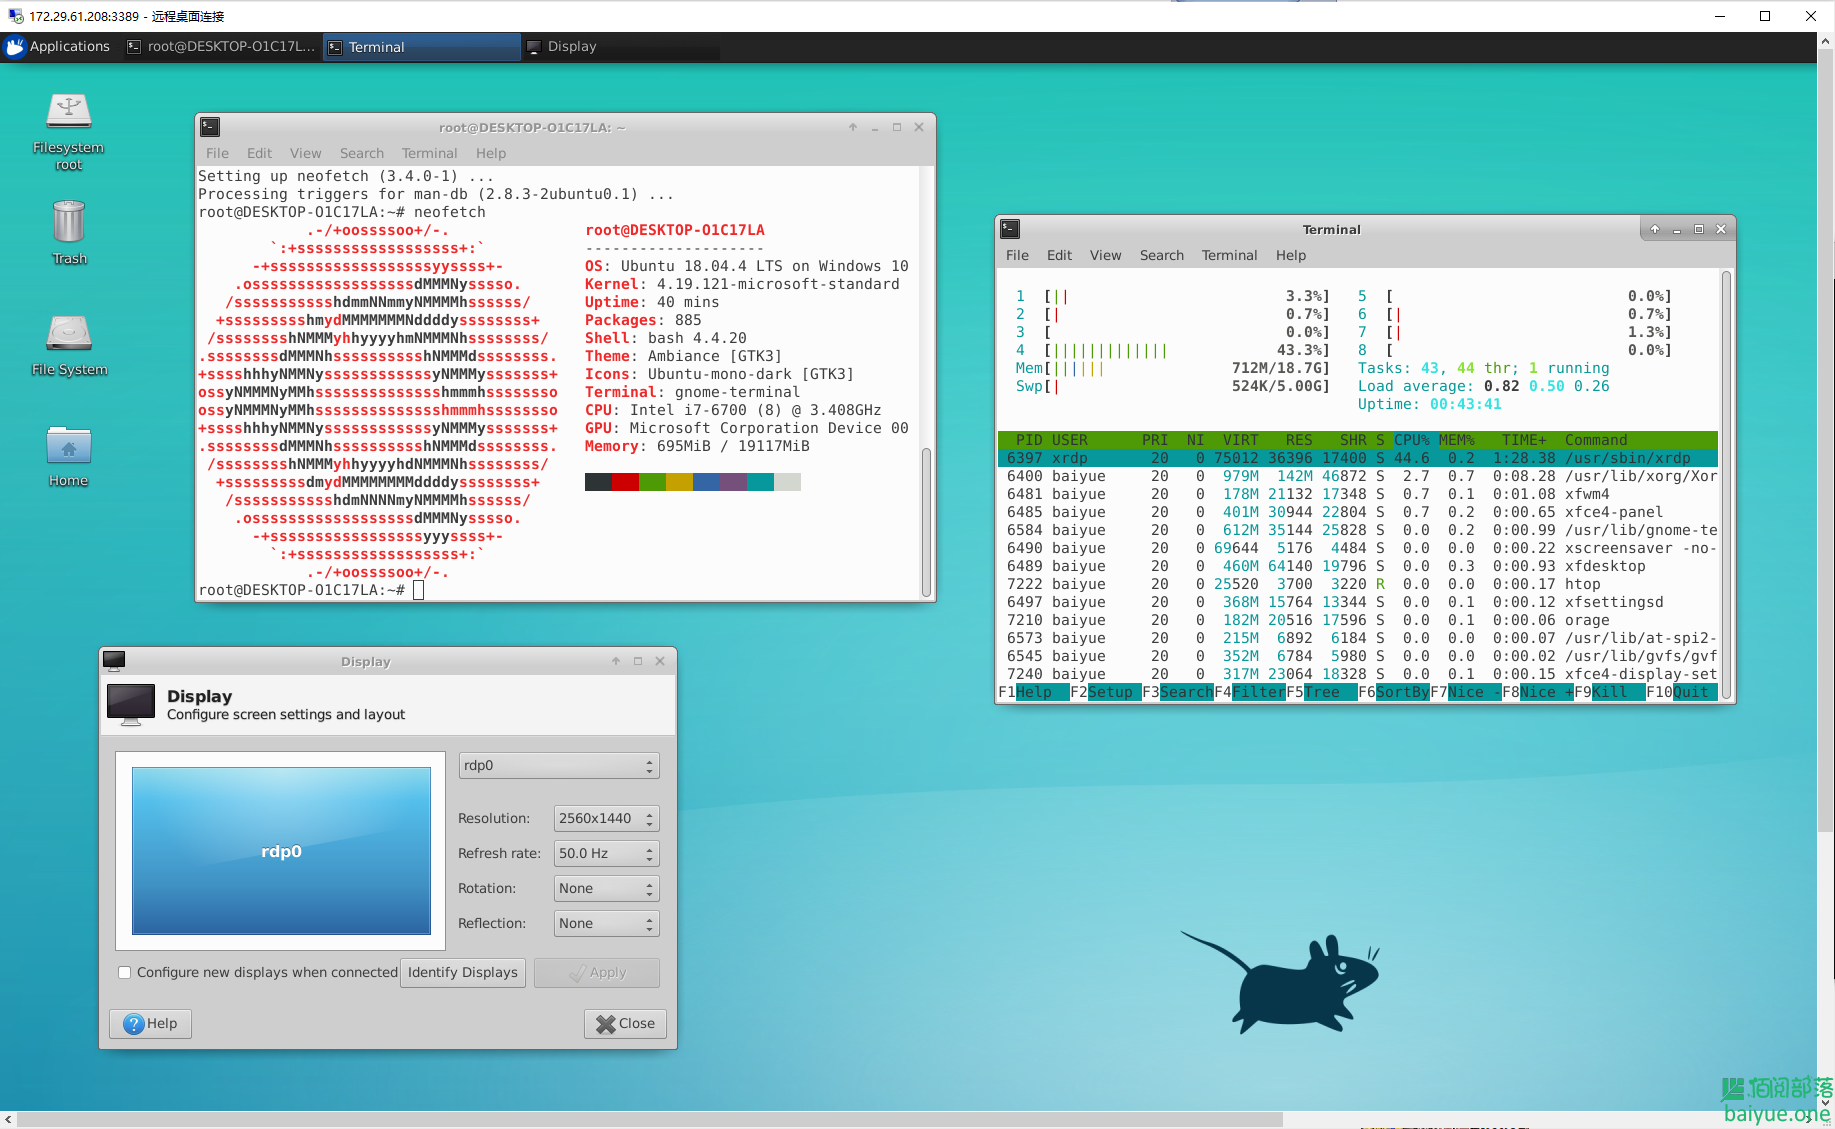Select the orage process row in htop
The image size is (1835, 1129).
[x=1358, y=620]
